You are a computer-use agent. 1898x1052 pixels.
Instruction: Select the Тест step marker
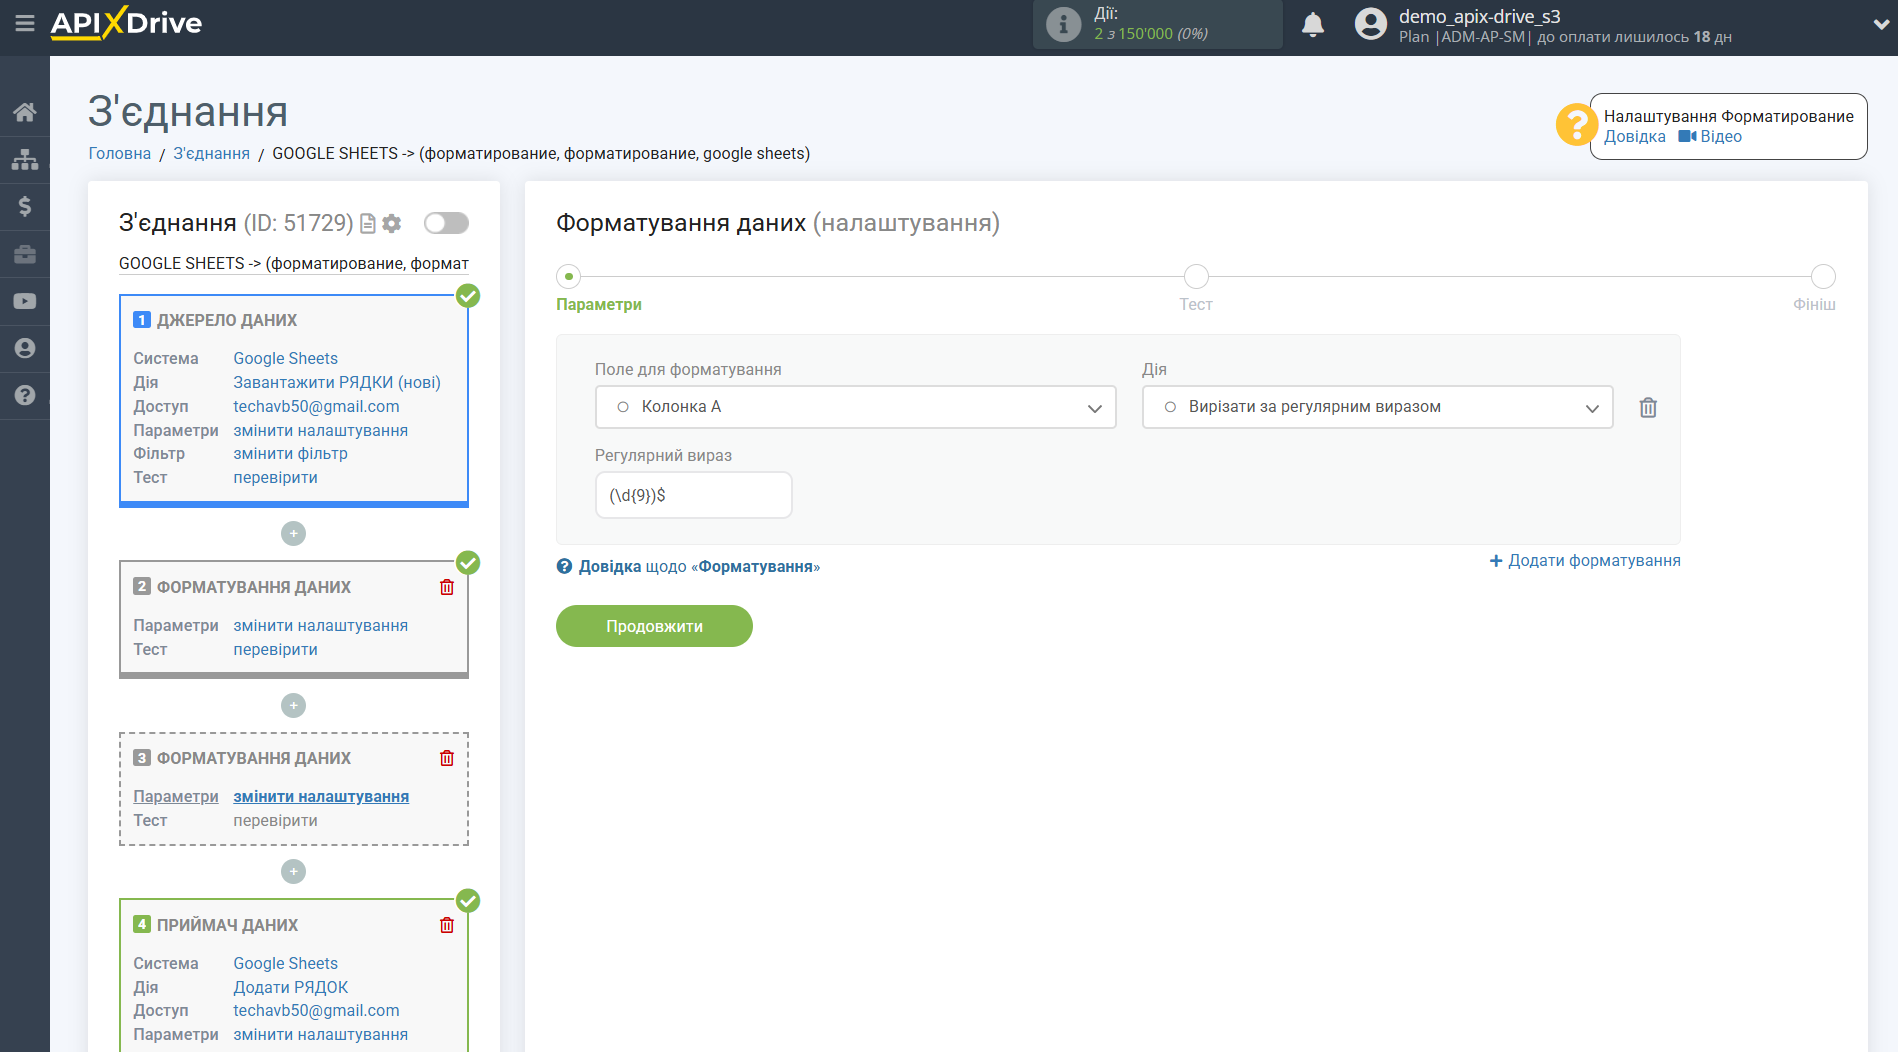click(x=1196, y=276)
